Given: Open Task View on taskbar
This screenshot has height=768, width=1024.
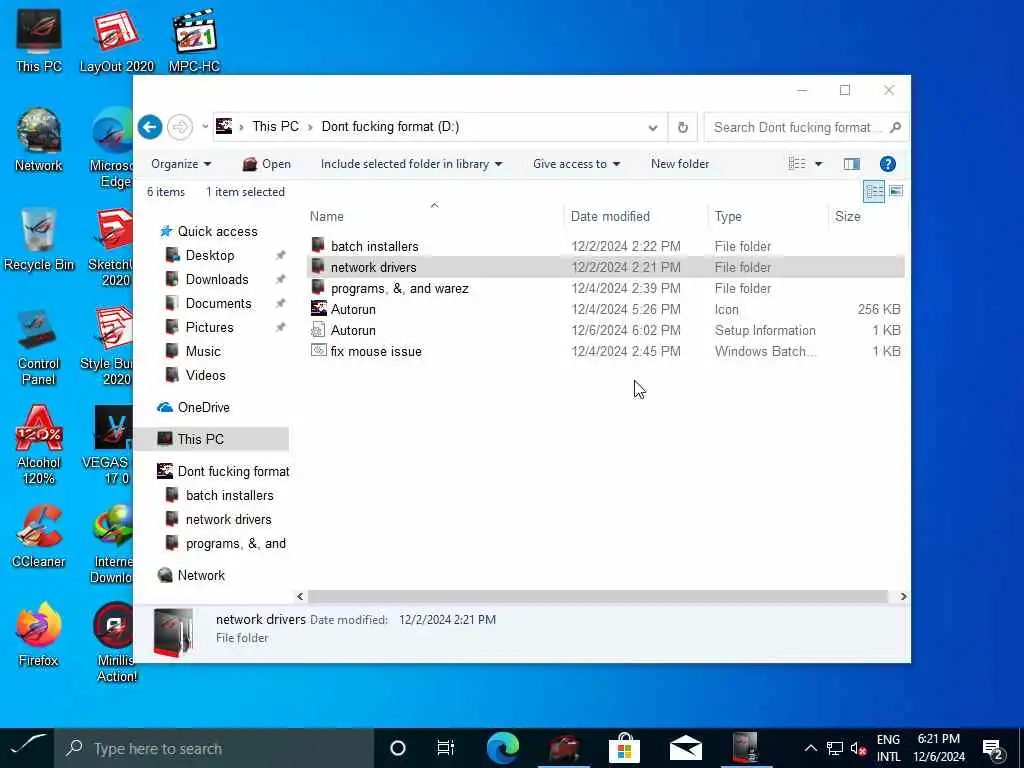Looking at the screenshot, I should pyautogui.click(x=445, y=748).
